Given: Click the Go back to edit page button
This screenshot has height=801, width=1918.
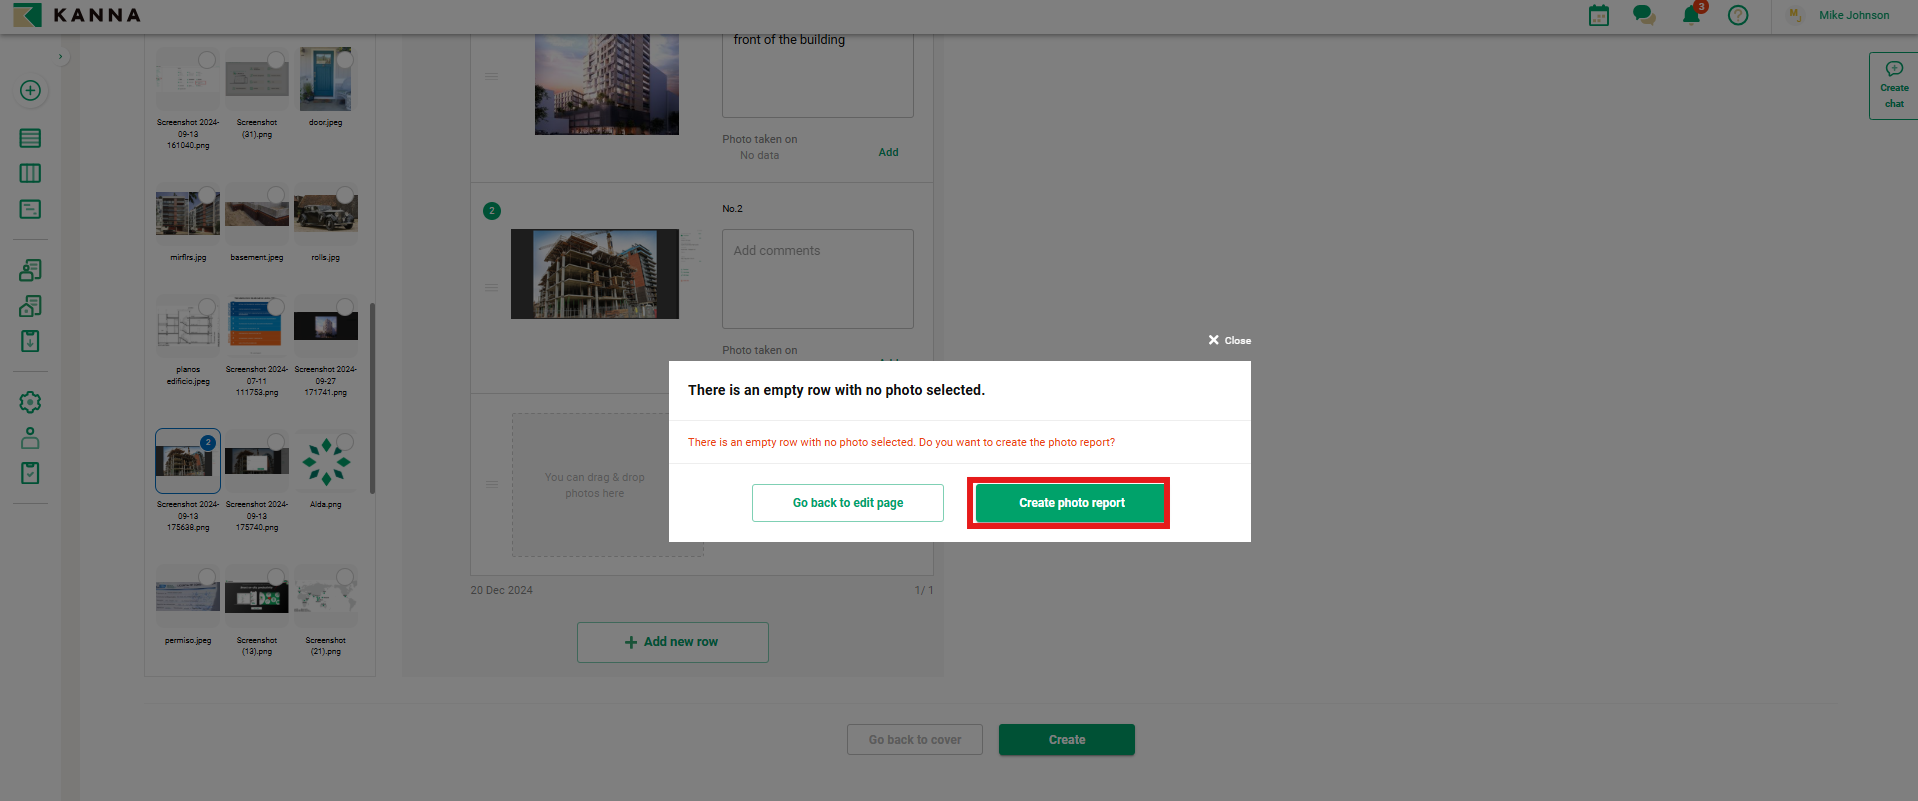Looking at the screenshot, I should point(847,503).
